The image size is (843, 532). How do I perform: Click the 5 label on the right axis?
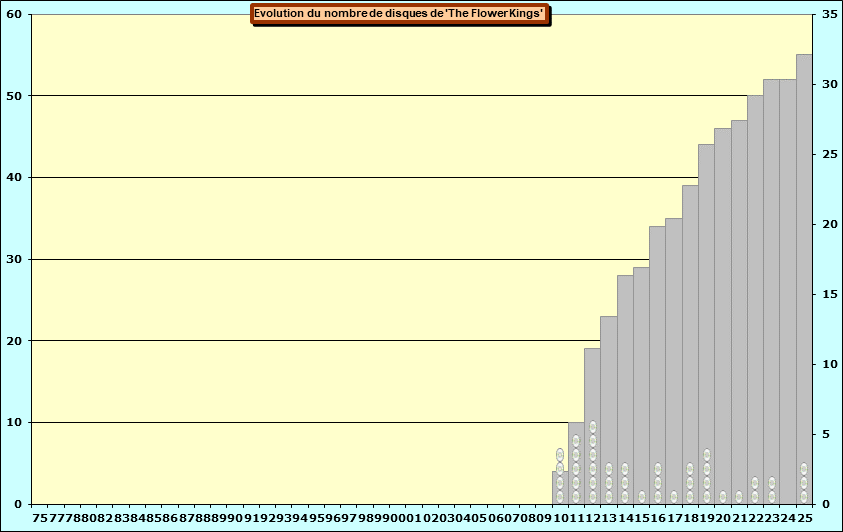point(826,434)
